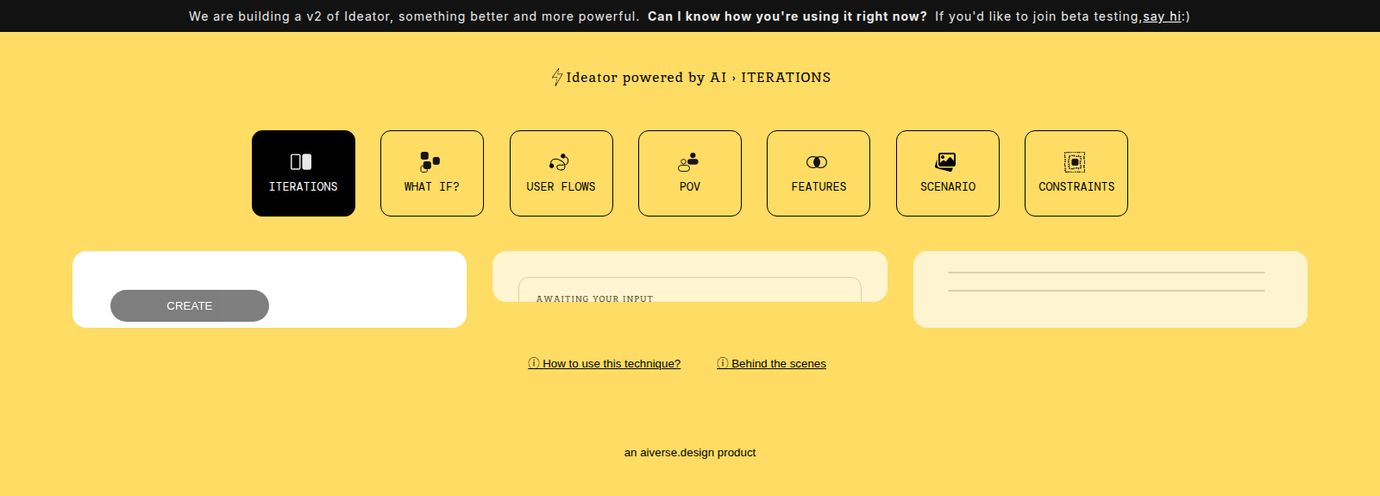
Task: Click info icon beside Behind the scenes
Action: pos(723,364)
